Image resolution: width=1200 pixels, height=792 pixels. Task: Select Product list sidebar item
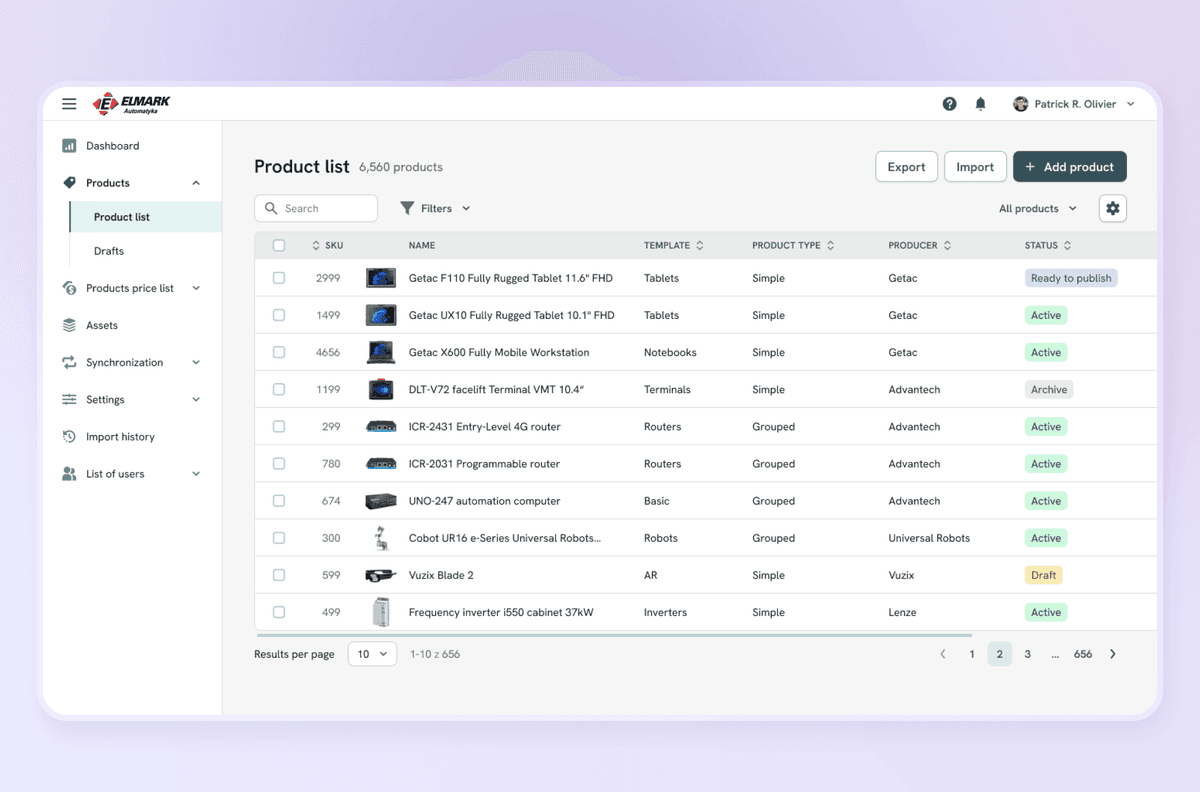tap(146, 217)
